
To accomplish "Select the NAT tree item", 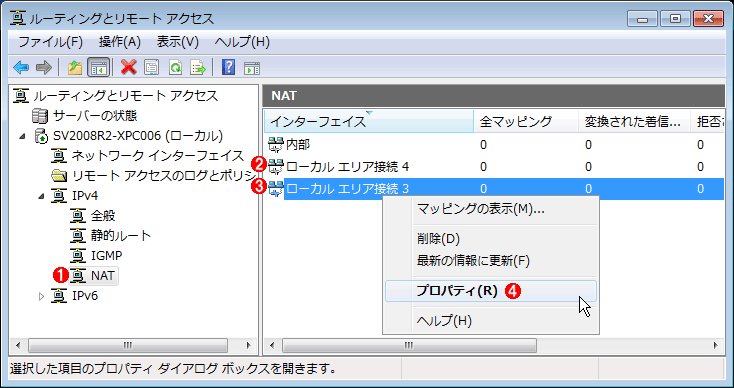I will pos(103,276).
